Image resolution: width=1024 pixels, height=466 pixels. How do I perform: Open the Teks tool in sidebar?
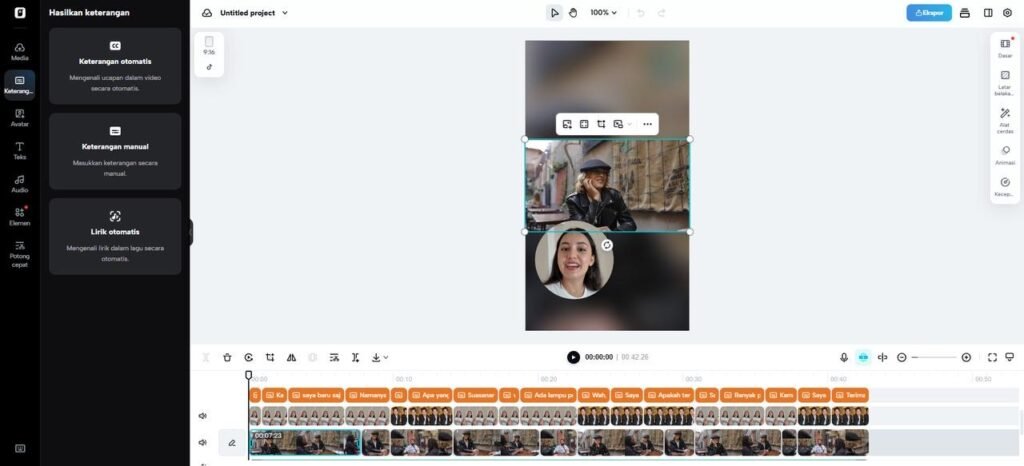click(19, 150)
